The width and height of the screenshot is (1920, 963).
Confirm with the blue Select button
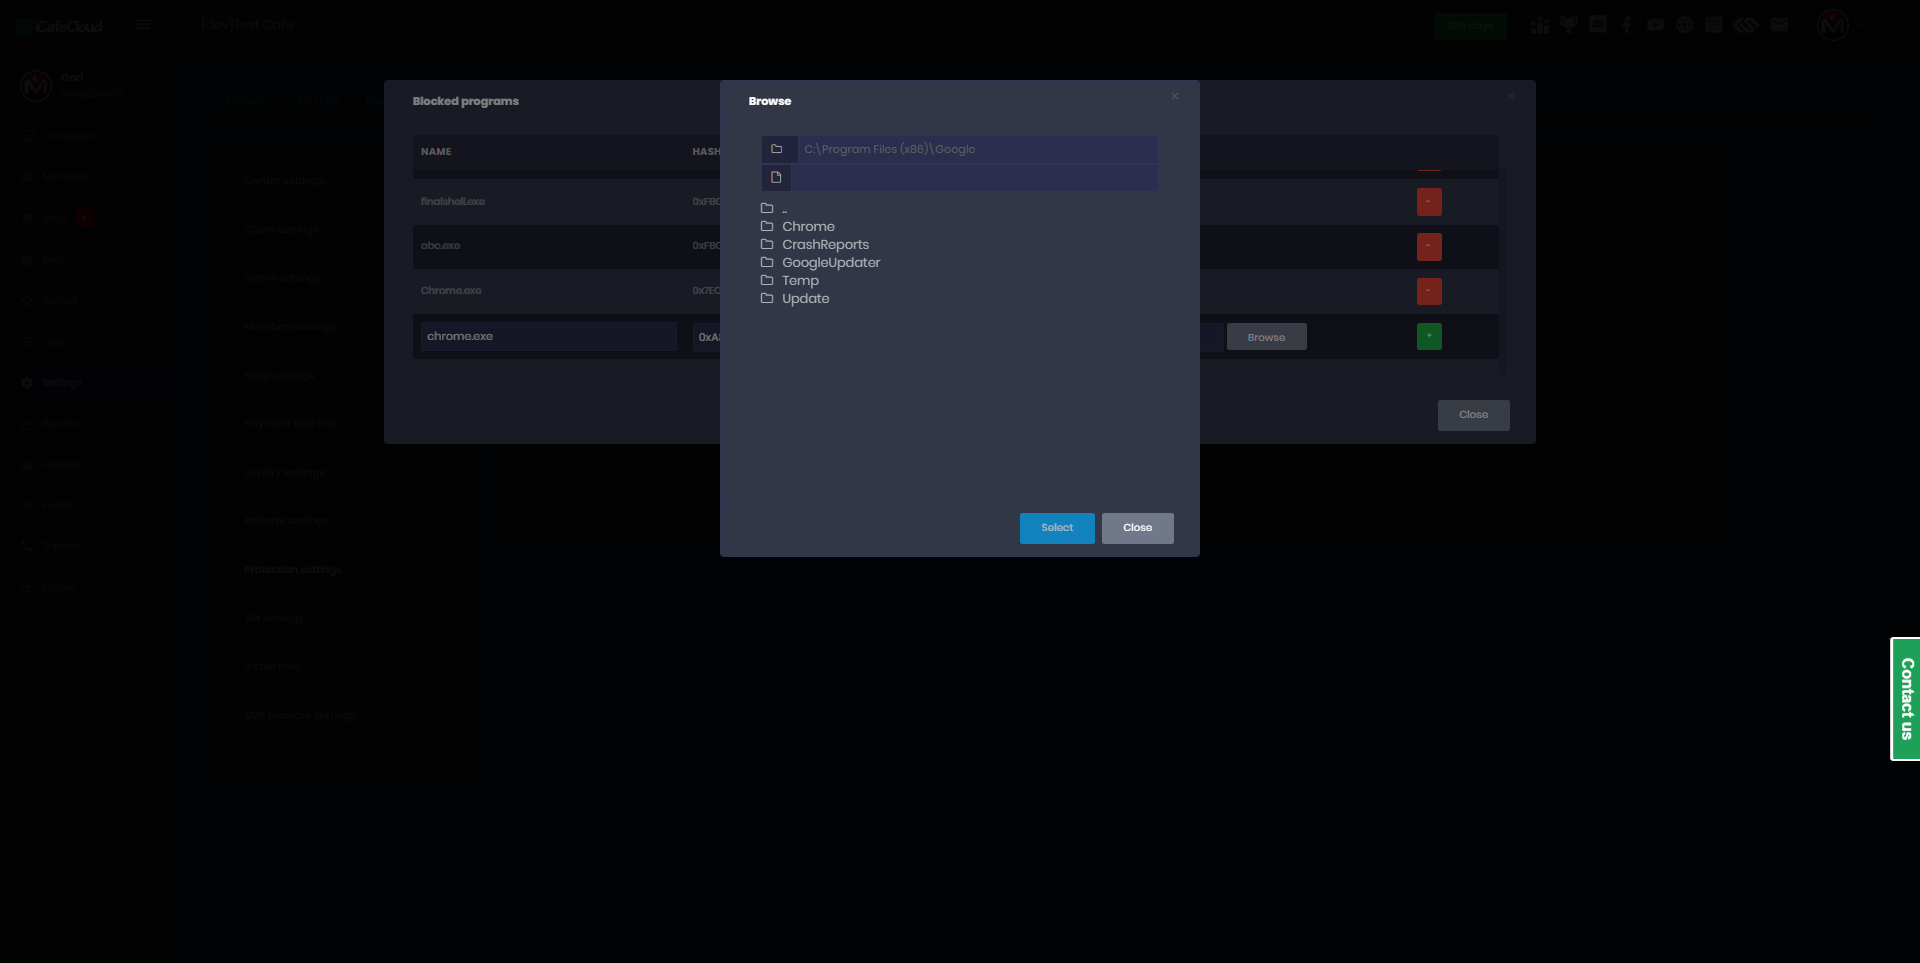pyautogui.click(x=1057, y=528)
